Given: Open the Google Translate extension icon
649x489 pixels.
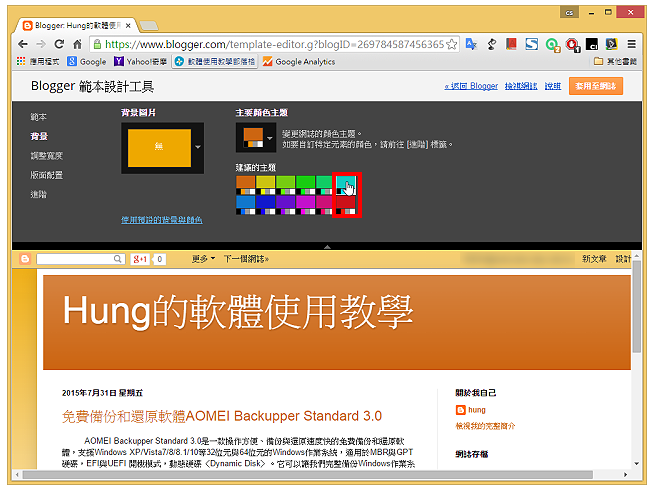Looking at the screenshot, I should 471,44.
